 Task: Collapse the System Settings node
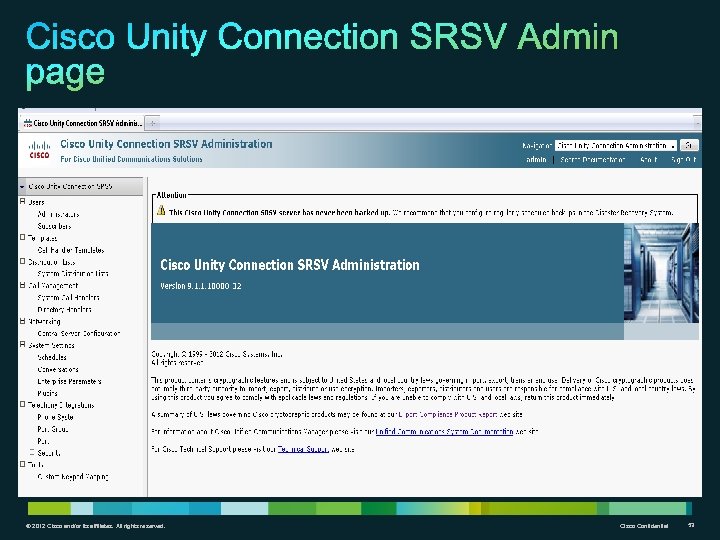pyautogui.click(x=22, y=344)
